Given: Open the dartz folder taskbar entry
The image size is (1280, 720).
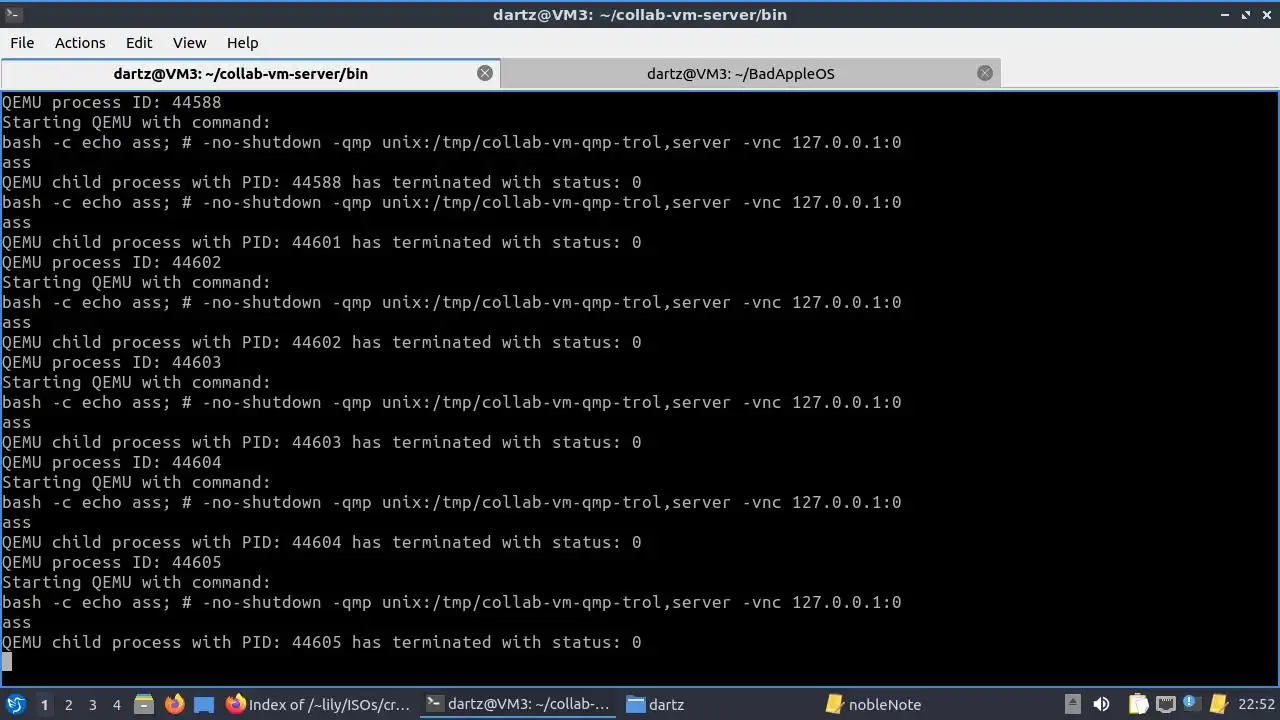Looking at the screenshot, I should click(655, 704).
